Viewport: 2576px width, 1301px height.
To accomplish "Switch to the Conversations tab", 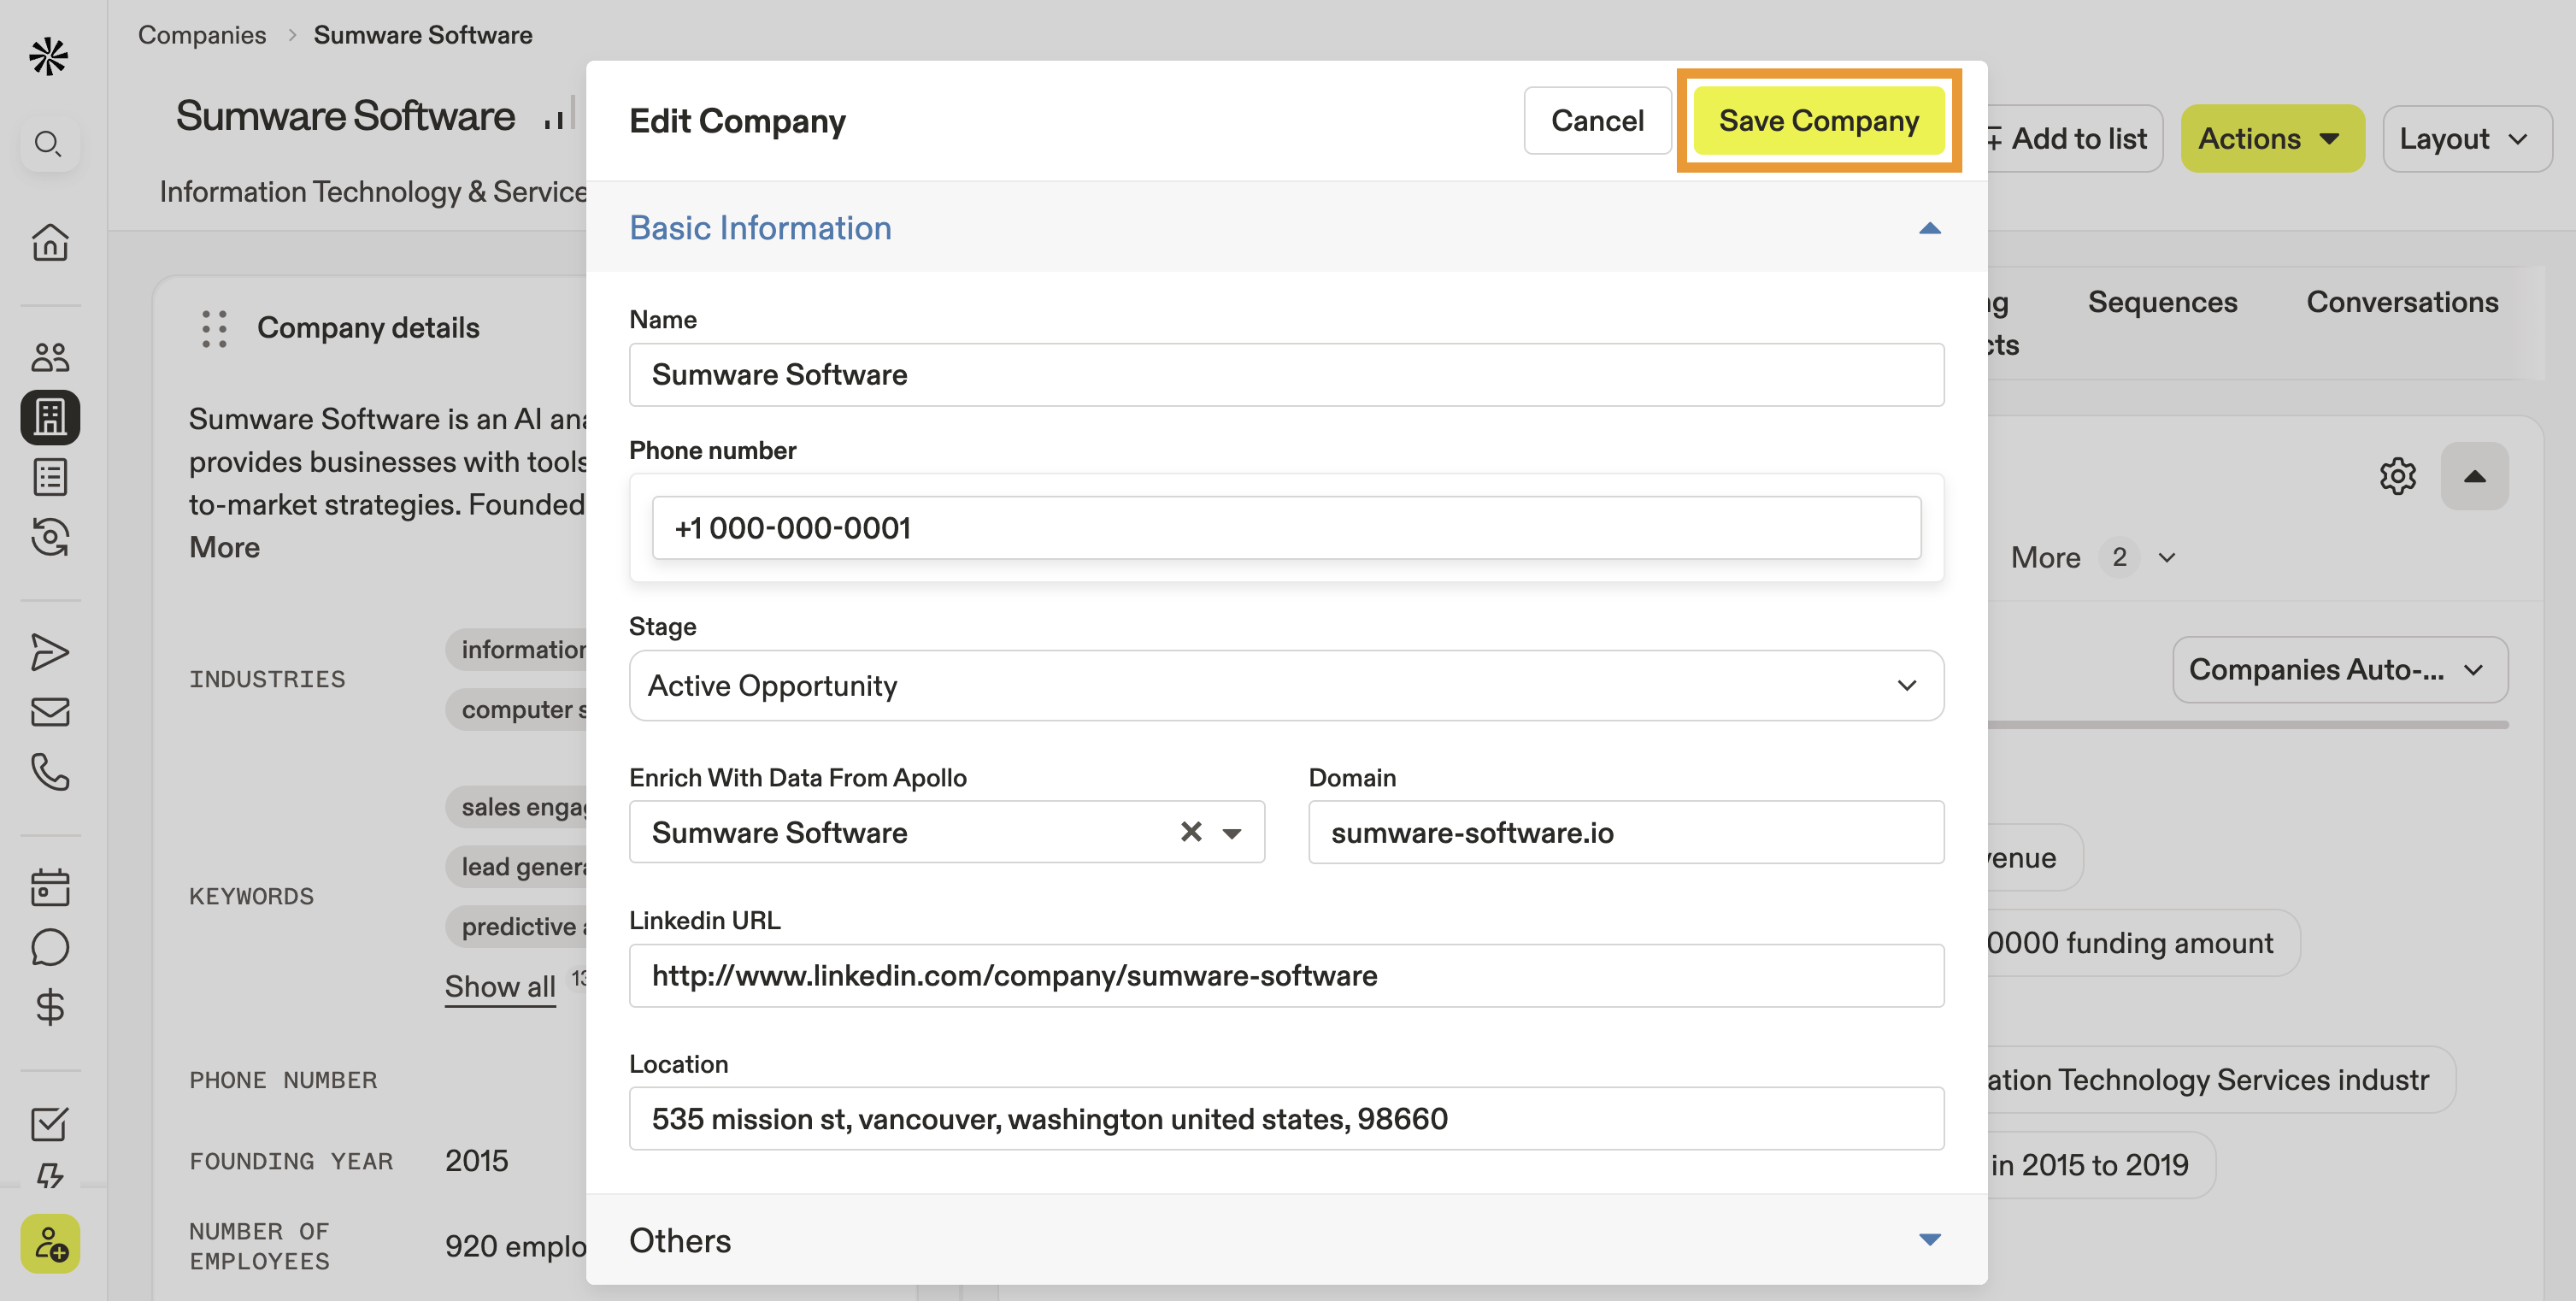I will (2401, 302).
